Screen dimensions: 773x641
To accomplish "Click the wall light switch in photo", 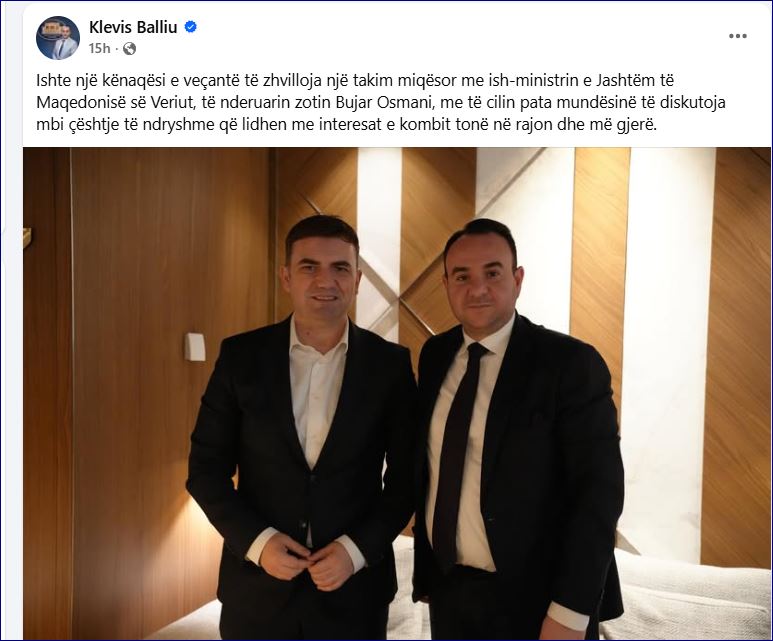I will coord(195,347).
